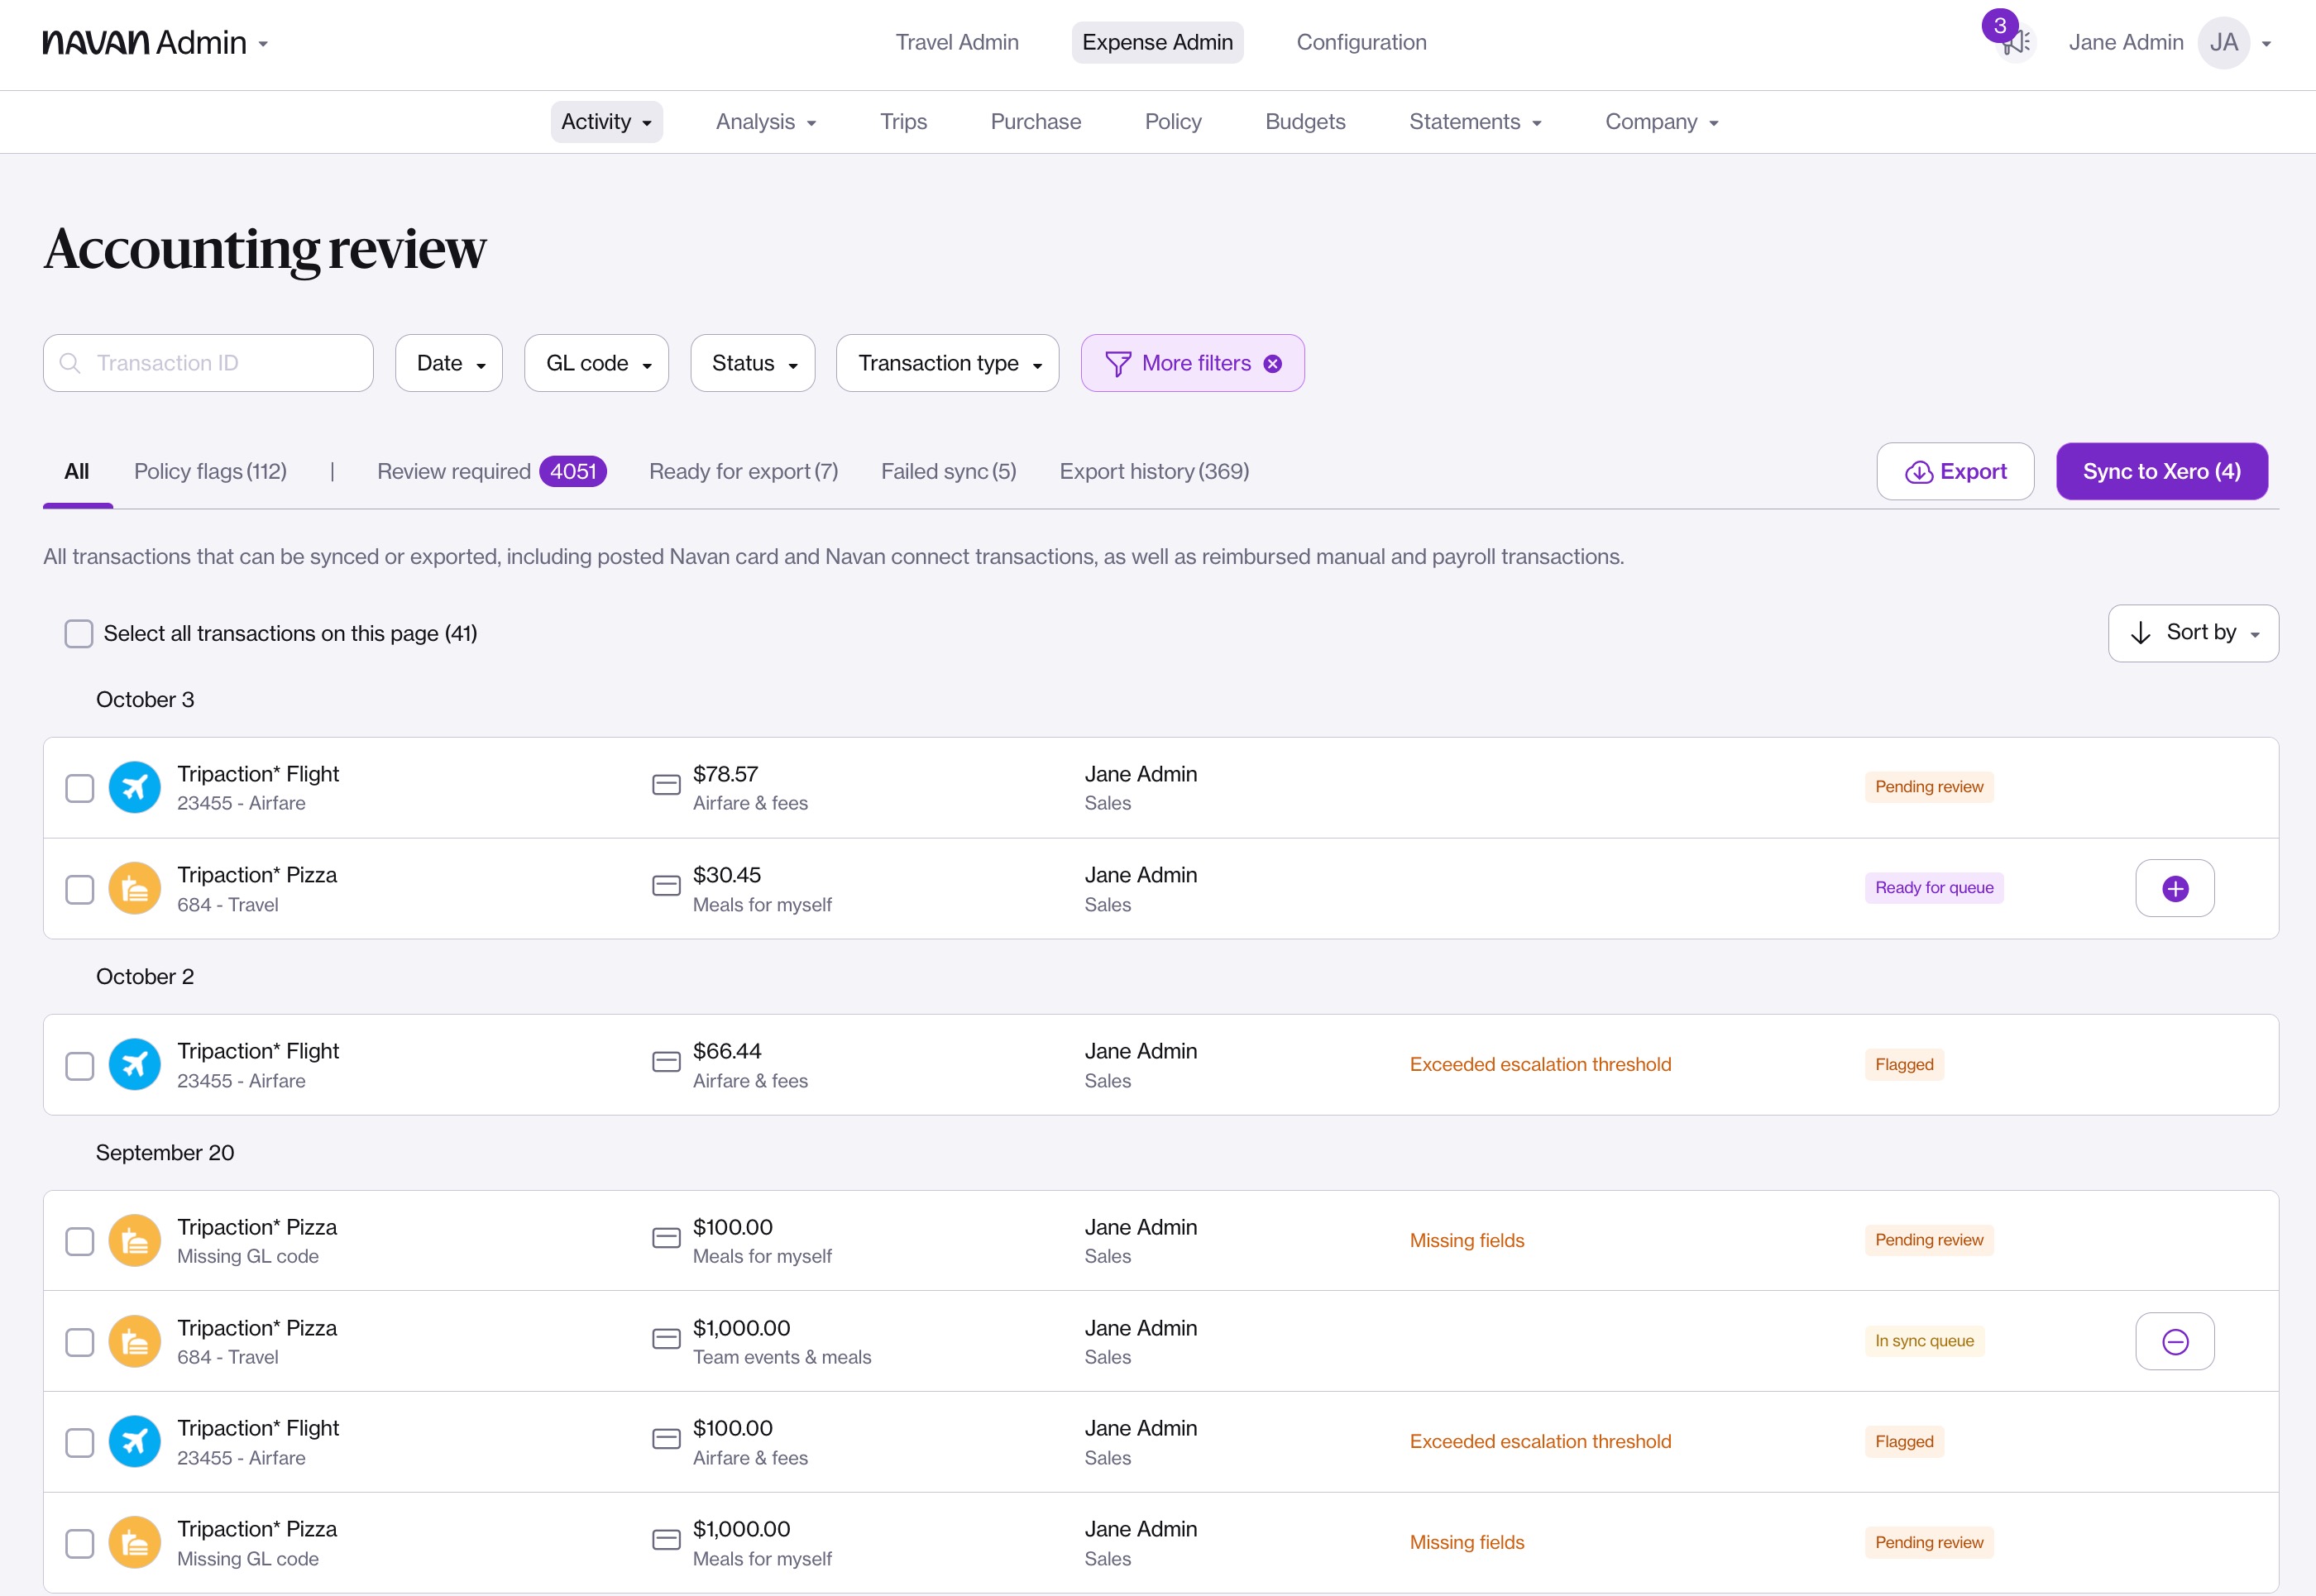Open the GL code filter dropdown

[597, 363]
